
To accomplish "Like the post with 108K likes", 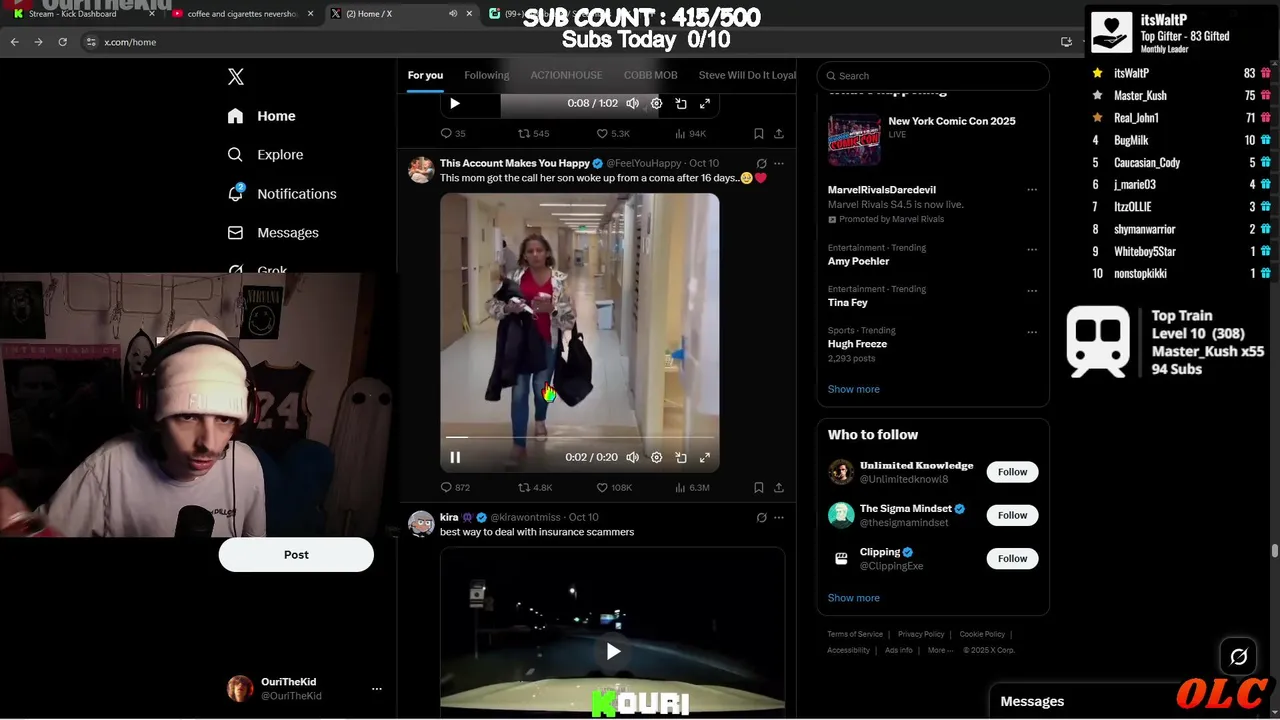I will tap(614, 488).
